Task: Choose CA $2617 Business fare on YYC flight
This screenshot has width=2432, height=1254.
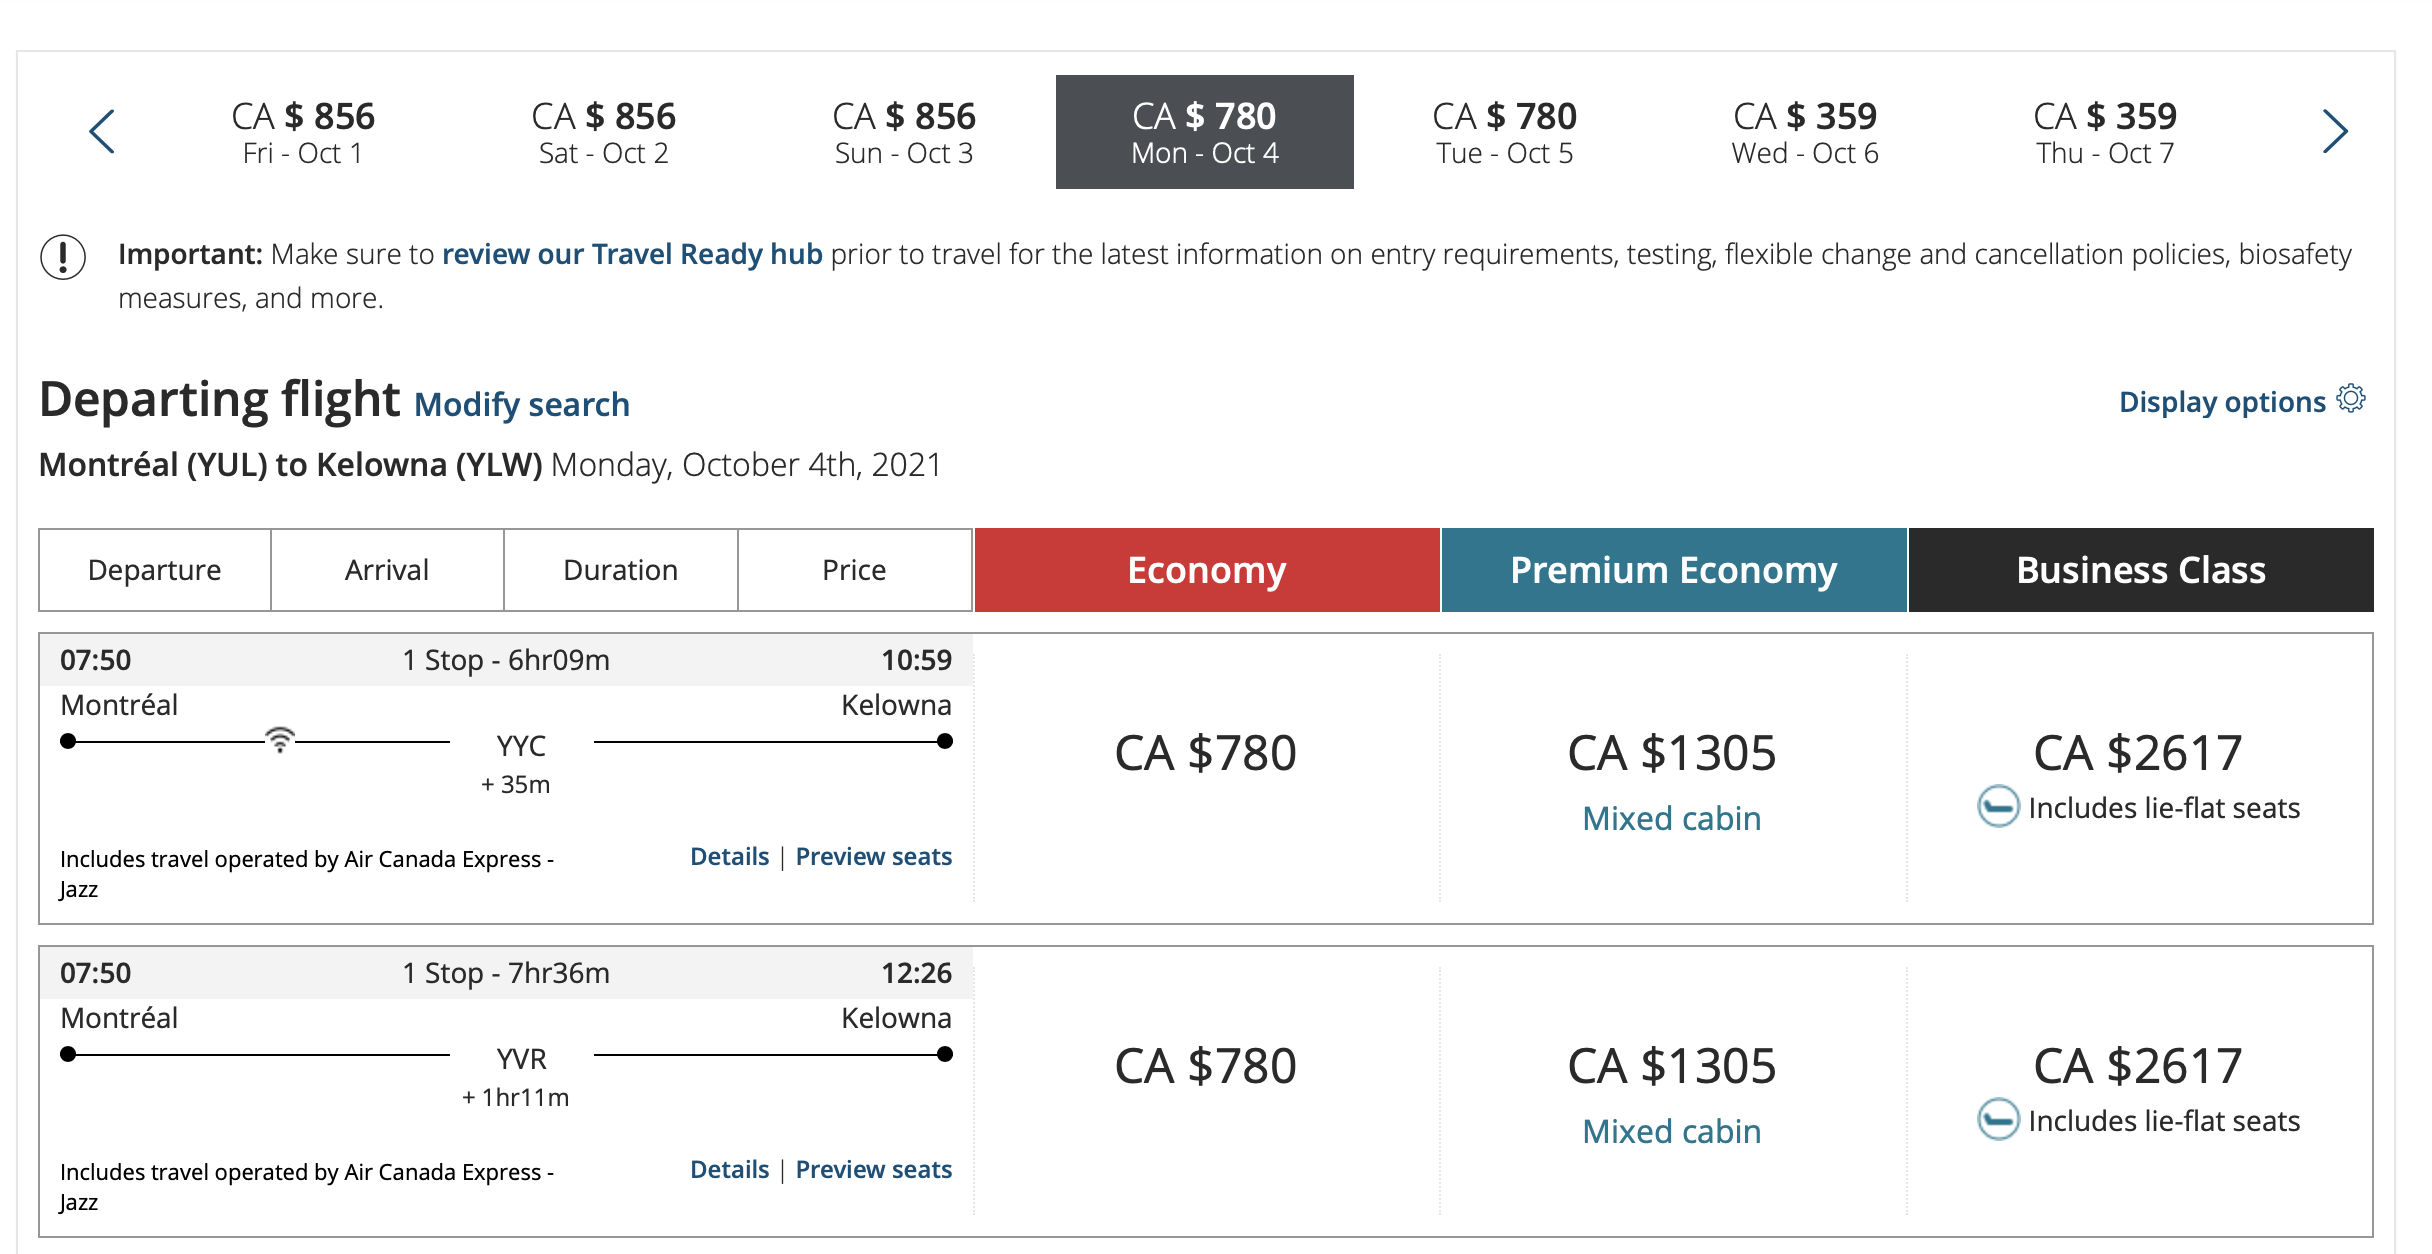Action: [x=2138, y=753]
